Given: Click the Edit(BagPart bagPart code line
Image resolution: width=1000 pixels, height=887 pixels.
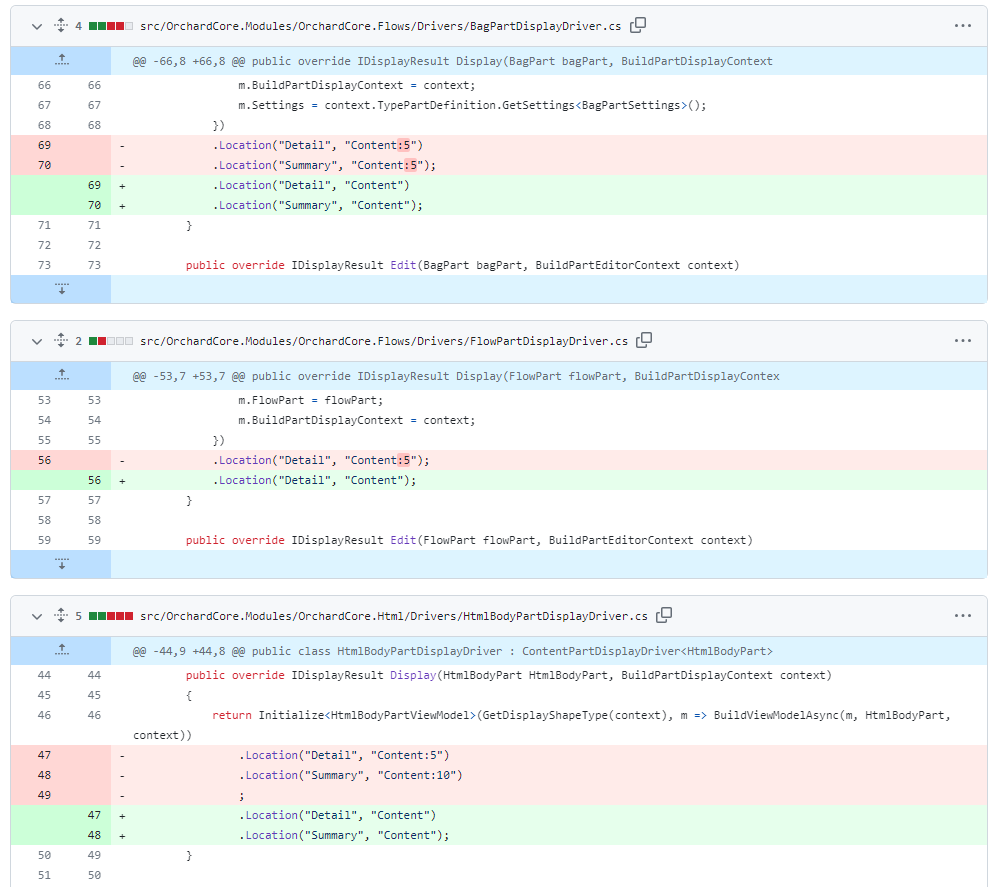Looking at the screenshot, I should click(x=462, y=265).
